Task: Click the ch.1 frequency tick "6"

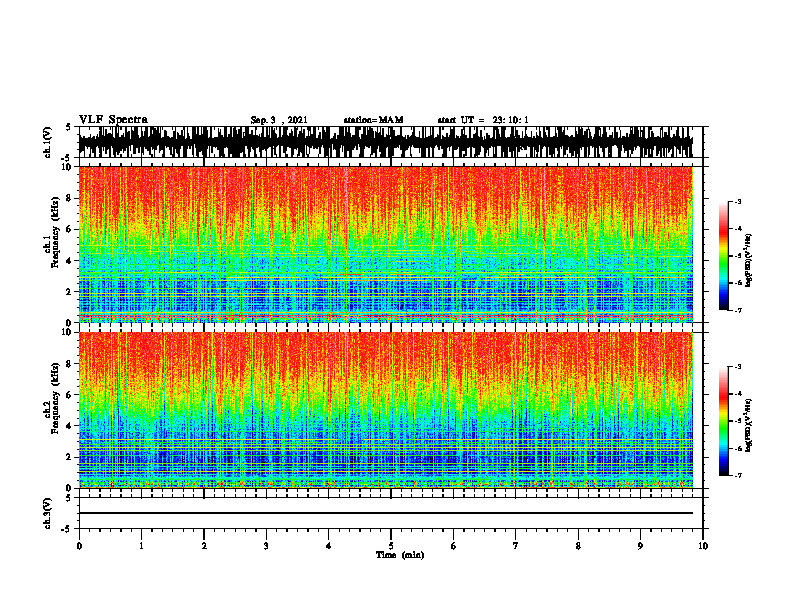Action: (70, 229)
